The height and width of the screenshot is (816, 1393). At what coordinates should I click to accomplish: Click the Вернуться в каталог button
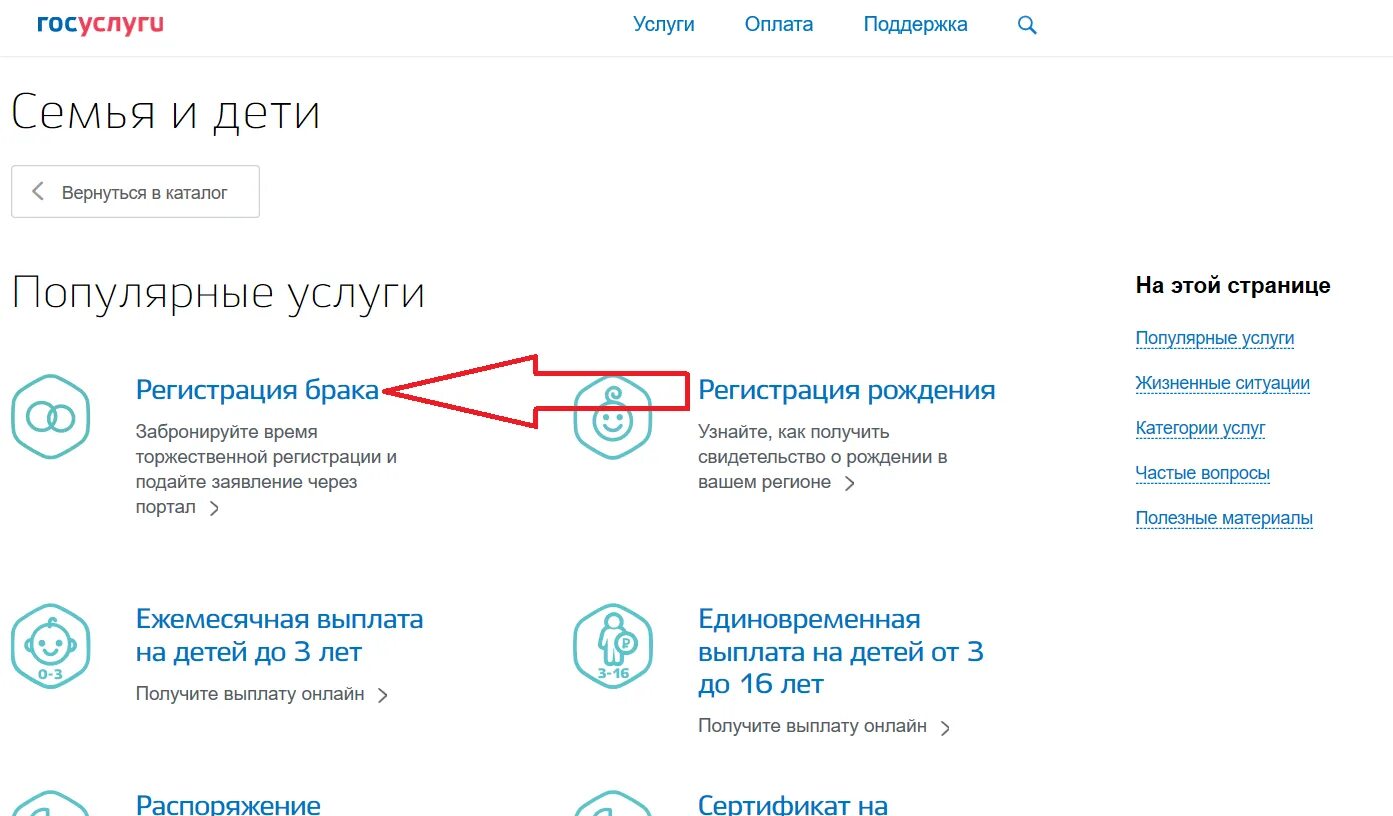coord(135,191)
